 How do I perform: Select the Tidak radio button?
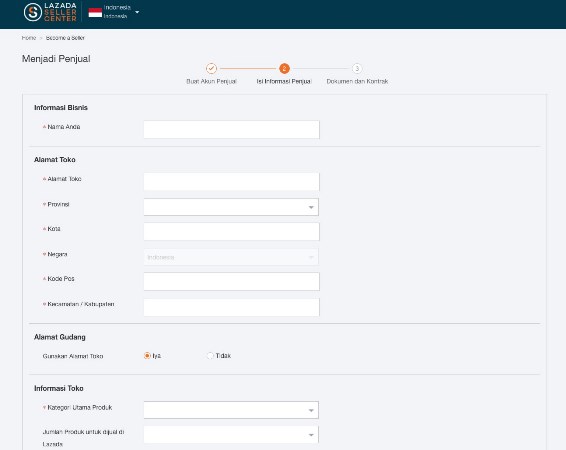(210, 356)
